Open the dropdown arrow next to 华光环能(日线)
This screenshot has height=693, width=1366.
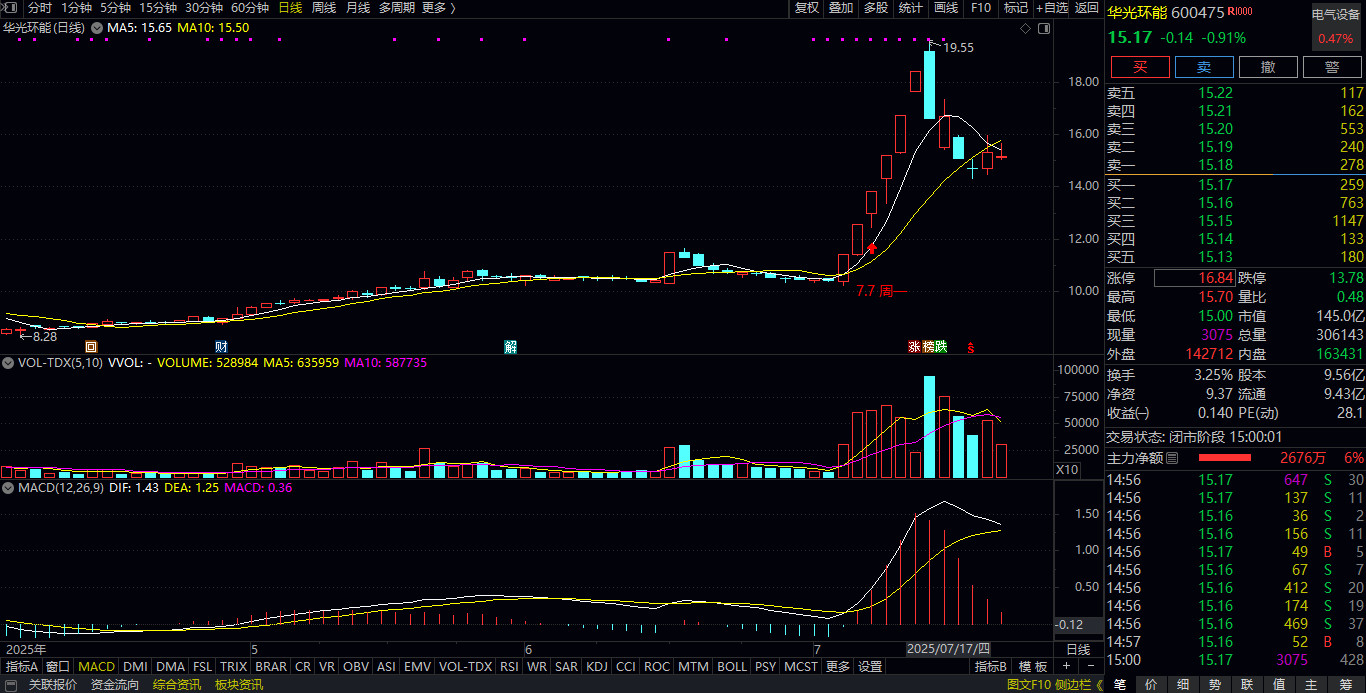[97, 28]
